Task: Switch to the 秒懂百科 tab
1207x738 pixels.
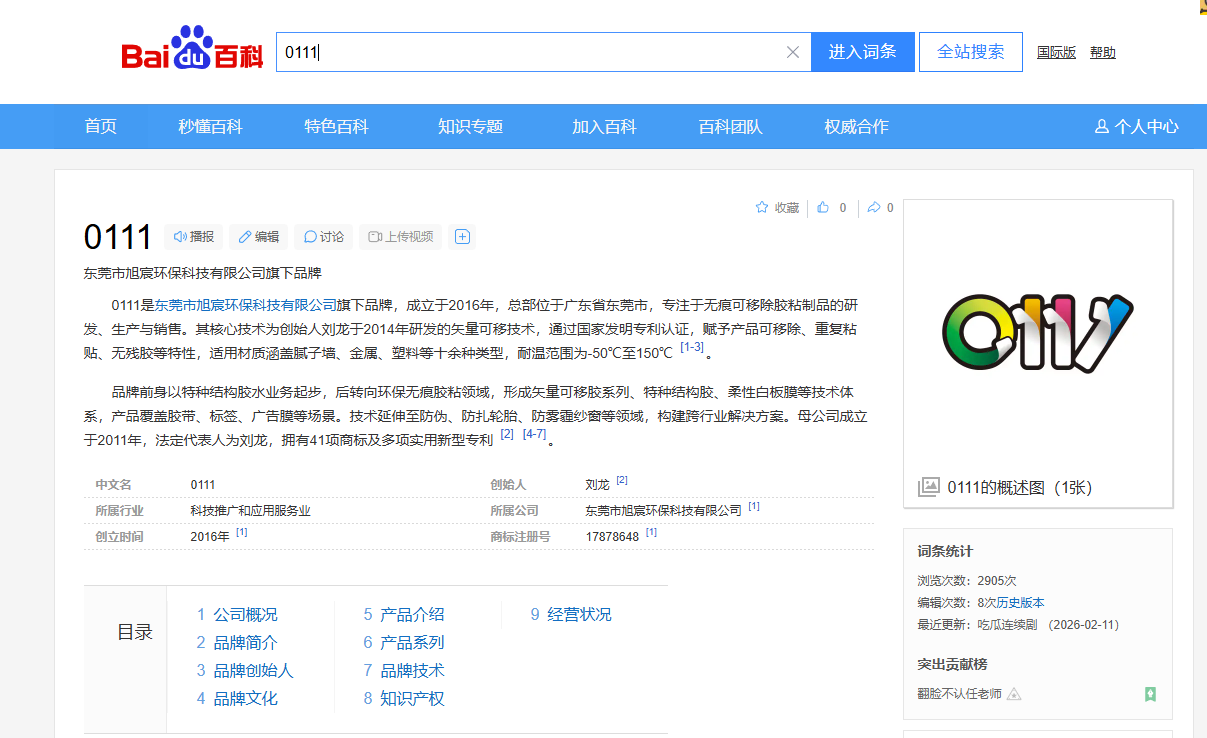Action: (210, 126)
